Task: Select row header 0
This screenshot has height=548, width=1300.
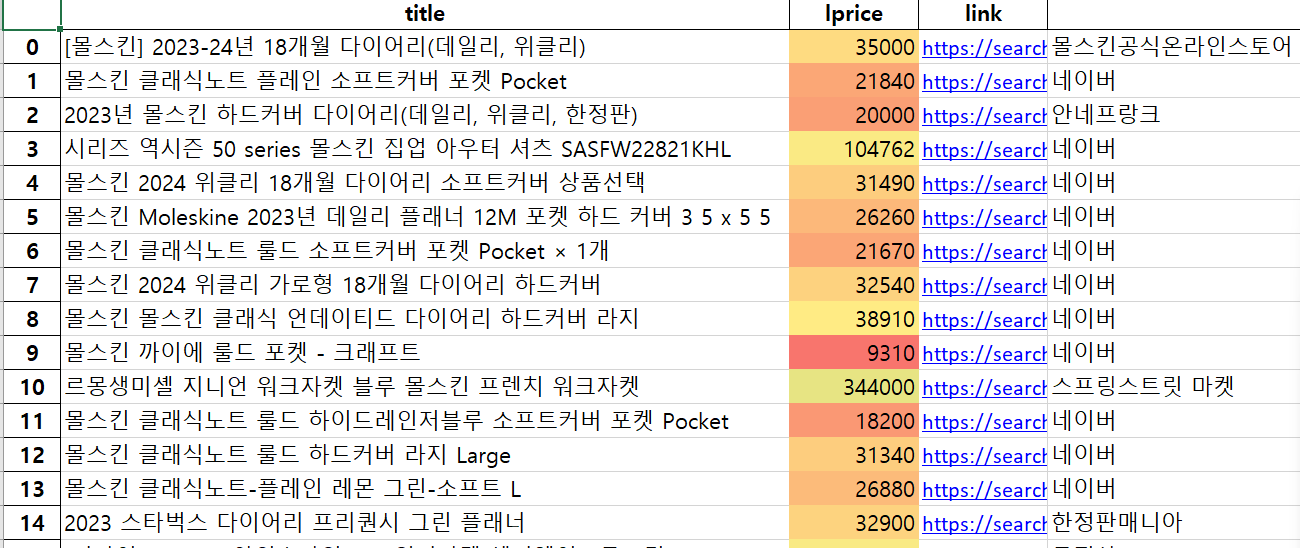Action: coord(31,47)
